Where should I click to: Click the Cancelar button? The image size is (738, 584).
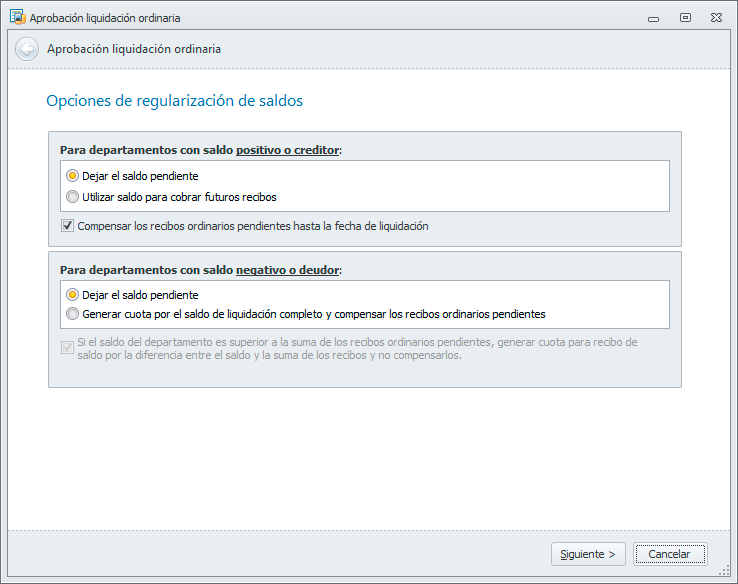tap(669, 554)
